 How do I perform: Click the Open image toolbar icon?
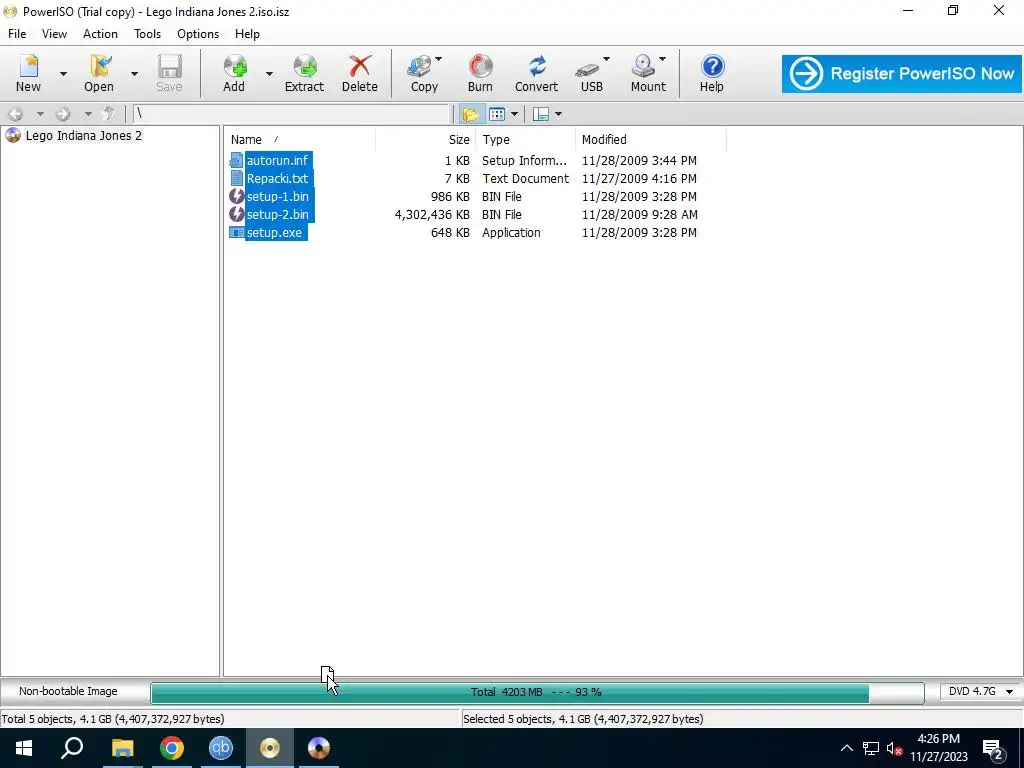(x=99, y=72)
